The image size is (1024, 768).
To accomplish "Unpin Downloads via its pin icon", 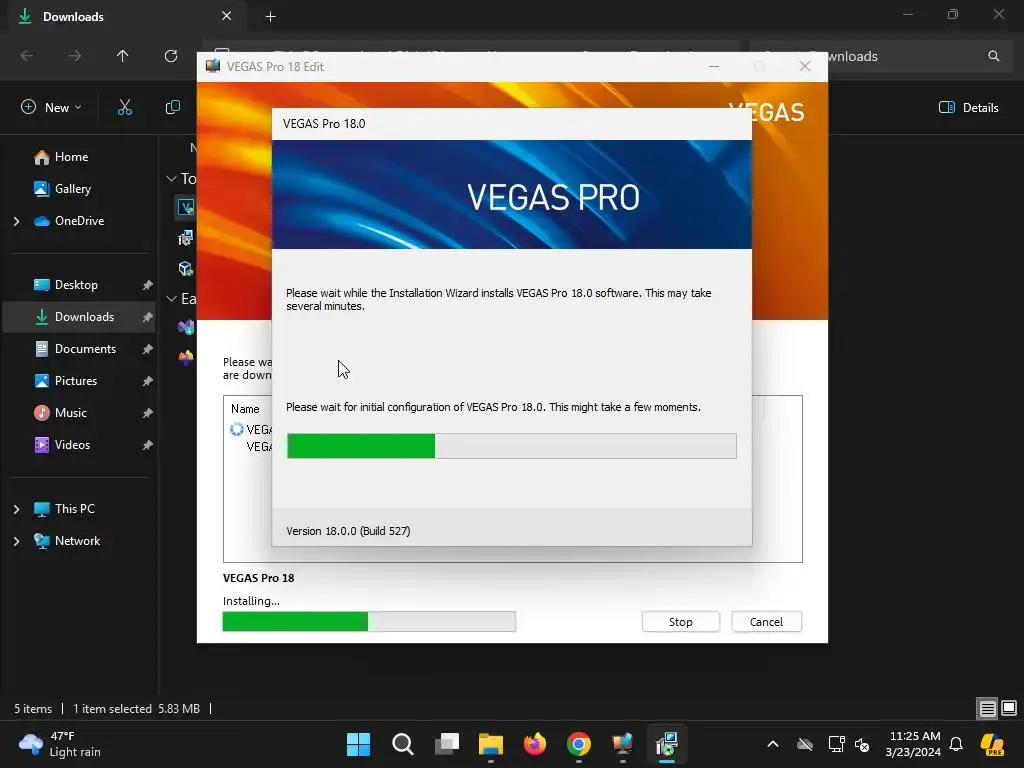I will click(x=148, y=317).
